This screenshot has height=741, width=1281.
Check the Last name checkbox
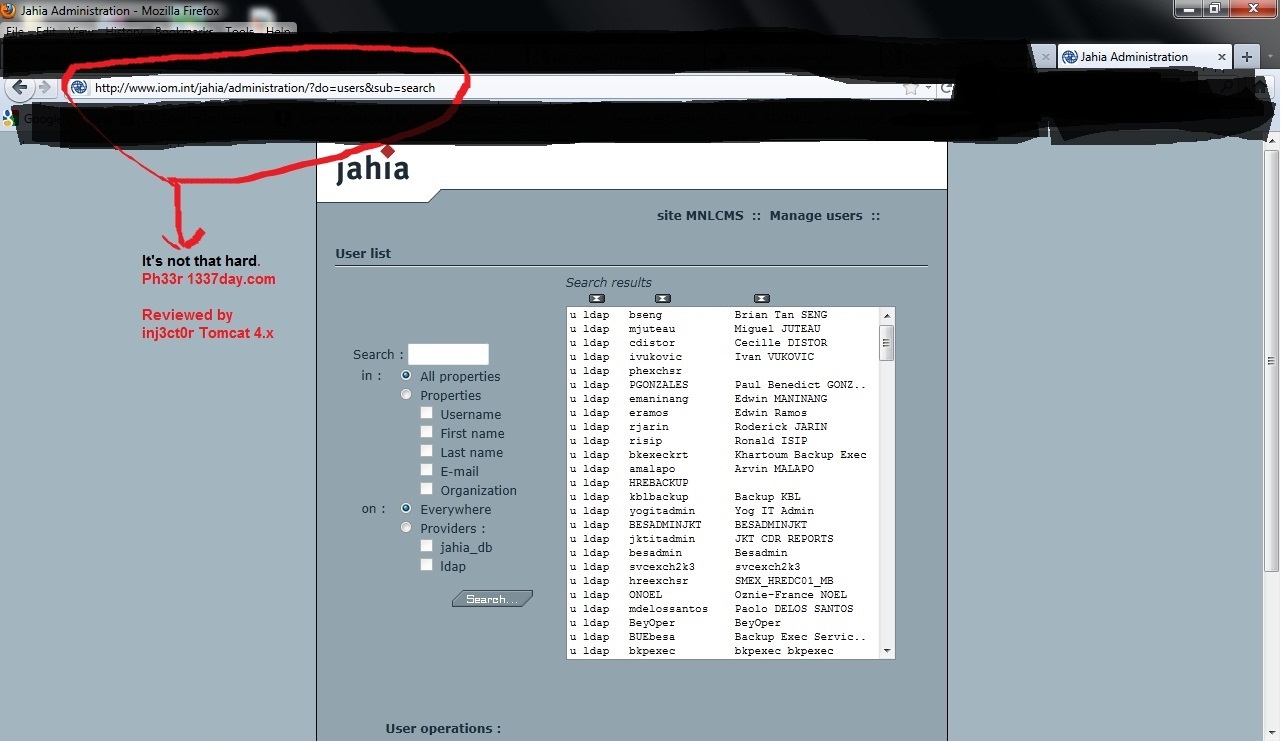click(x=427, y=451)
